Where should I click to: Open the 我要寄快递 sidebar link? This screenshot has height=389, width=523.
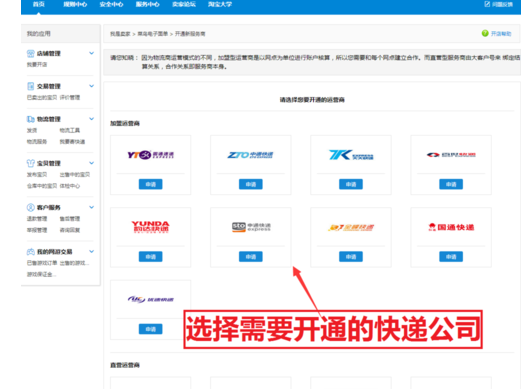72,142
